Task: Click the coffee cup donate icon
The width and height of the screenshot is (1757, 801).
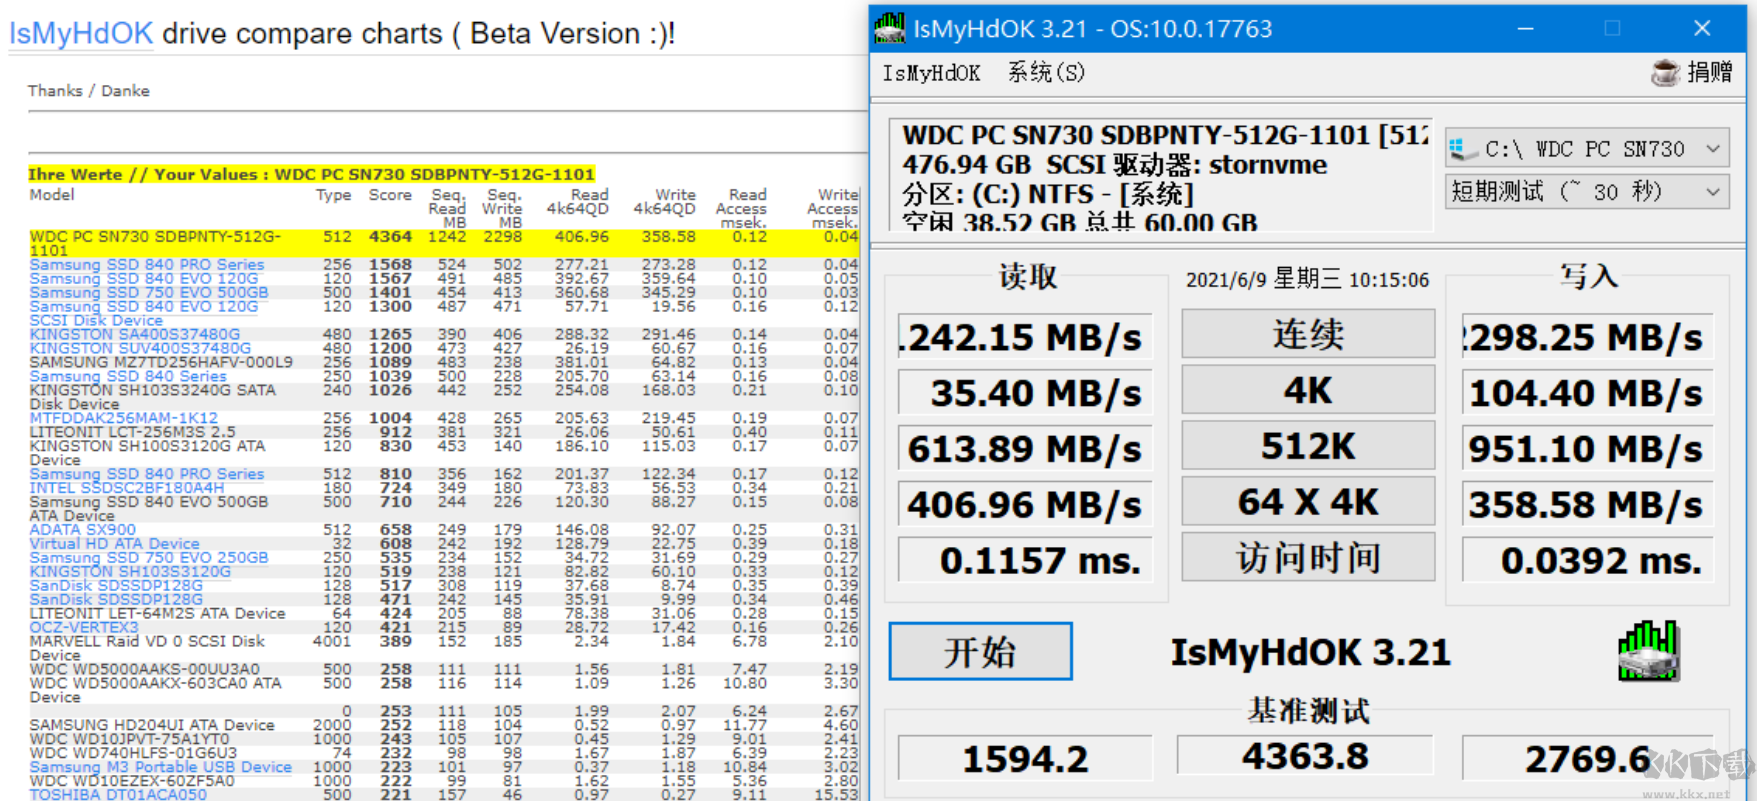Action: 1665,72
